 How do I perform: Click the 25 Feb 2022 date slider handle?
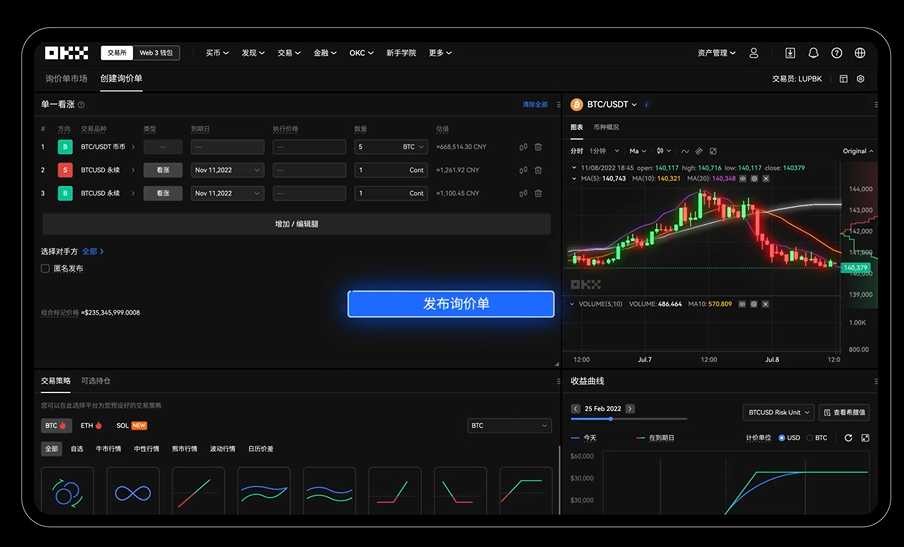pos(611,419)
